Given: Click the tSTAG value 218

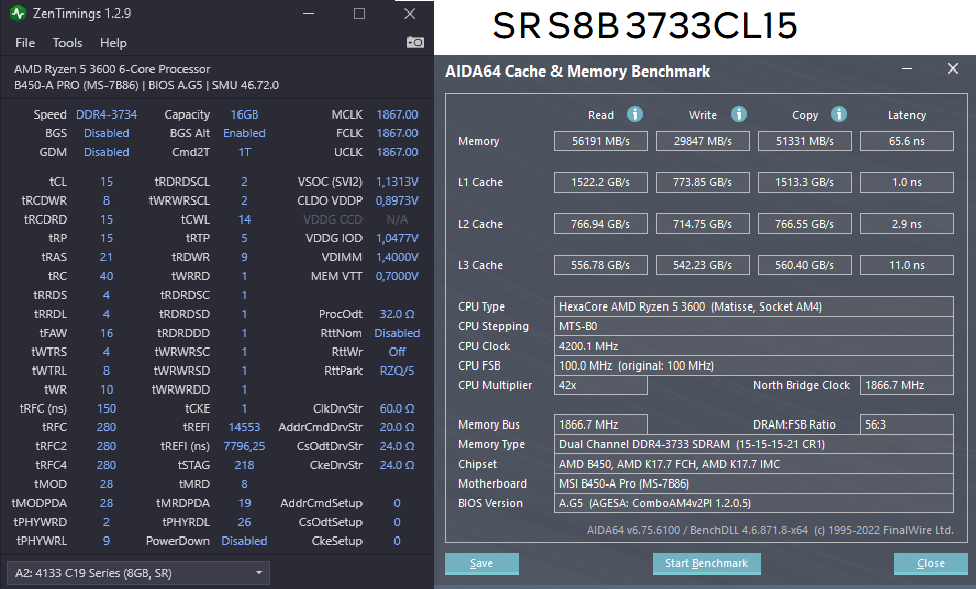Looking at the screenshot, I should [x=244, y=465].
